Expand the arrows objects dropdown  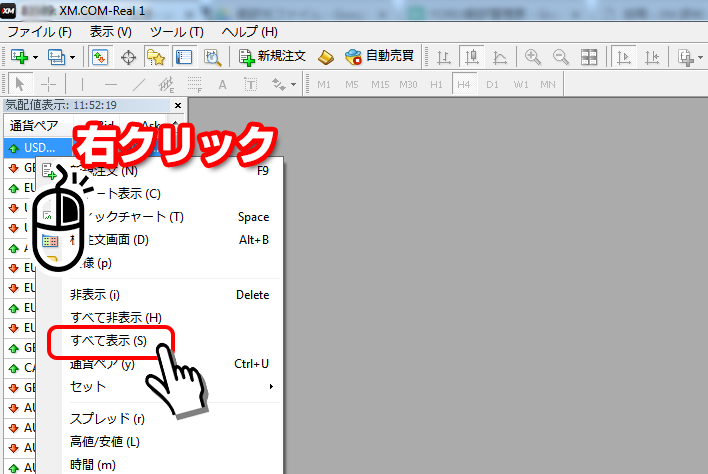pos(293,84)
